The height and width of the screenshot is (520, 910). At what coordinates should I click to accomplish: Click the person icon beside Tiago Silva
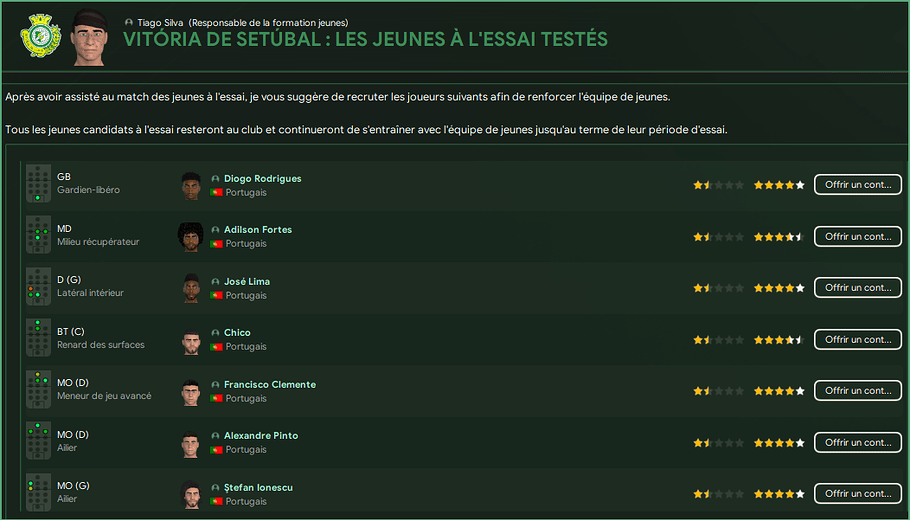pyautogui.click(x=129, y=22)
